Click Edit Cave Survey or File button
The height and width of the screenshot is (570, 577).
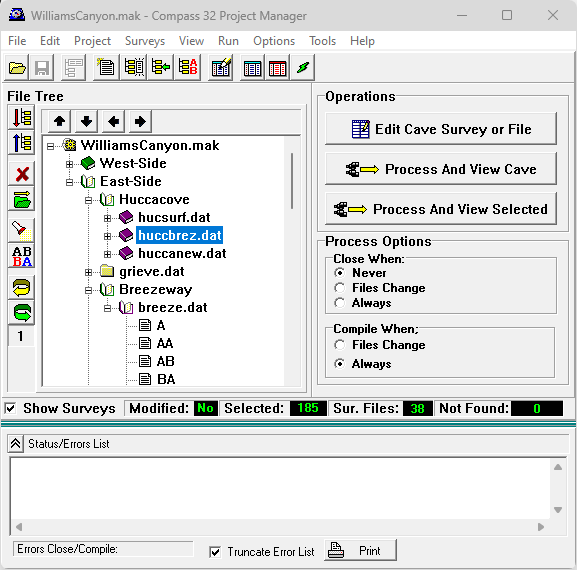tap(441, 129)
